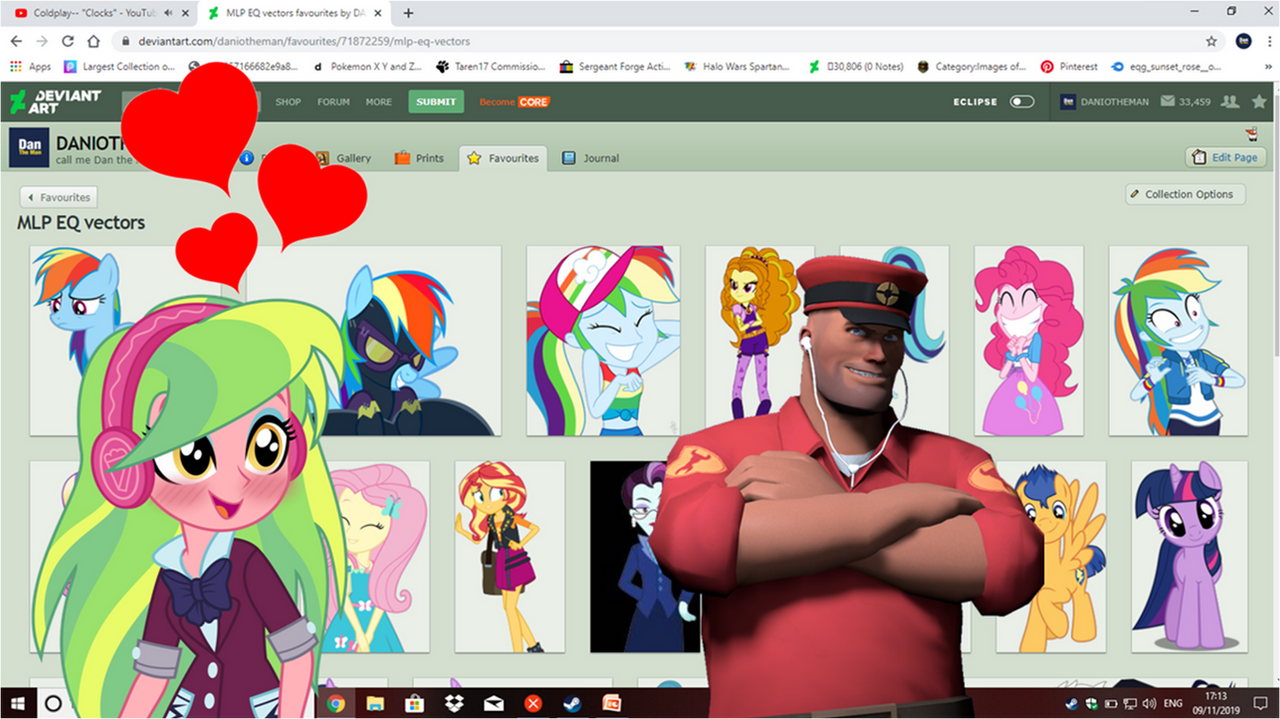Switch to the Gallery tab

[x=344, y=158]
